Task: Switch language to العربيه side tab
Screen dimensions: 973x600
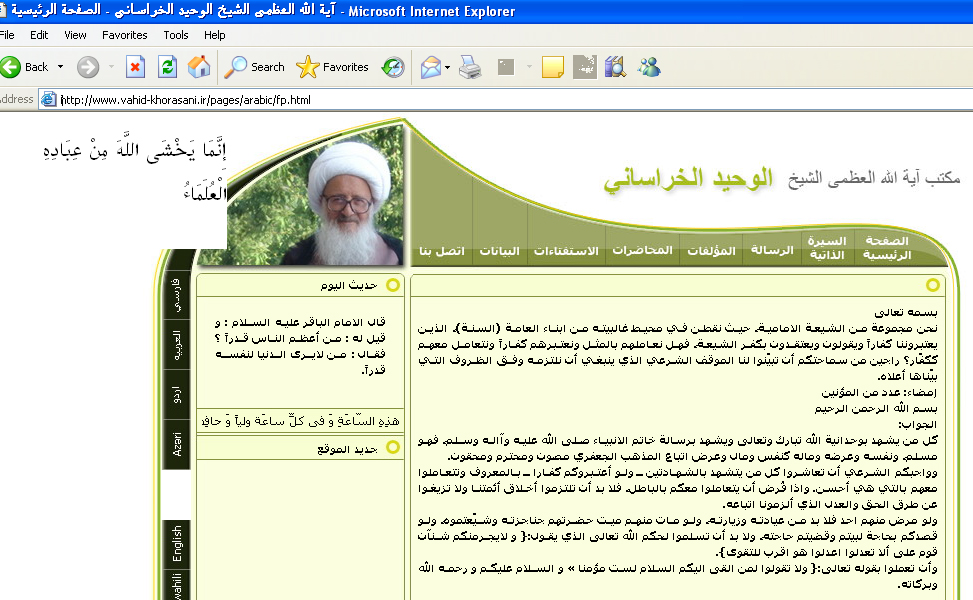Action: [177, 344]
